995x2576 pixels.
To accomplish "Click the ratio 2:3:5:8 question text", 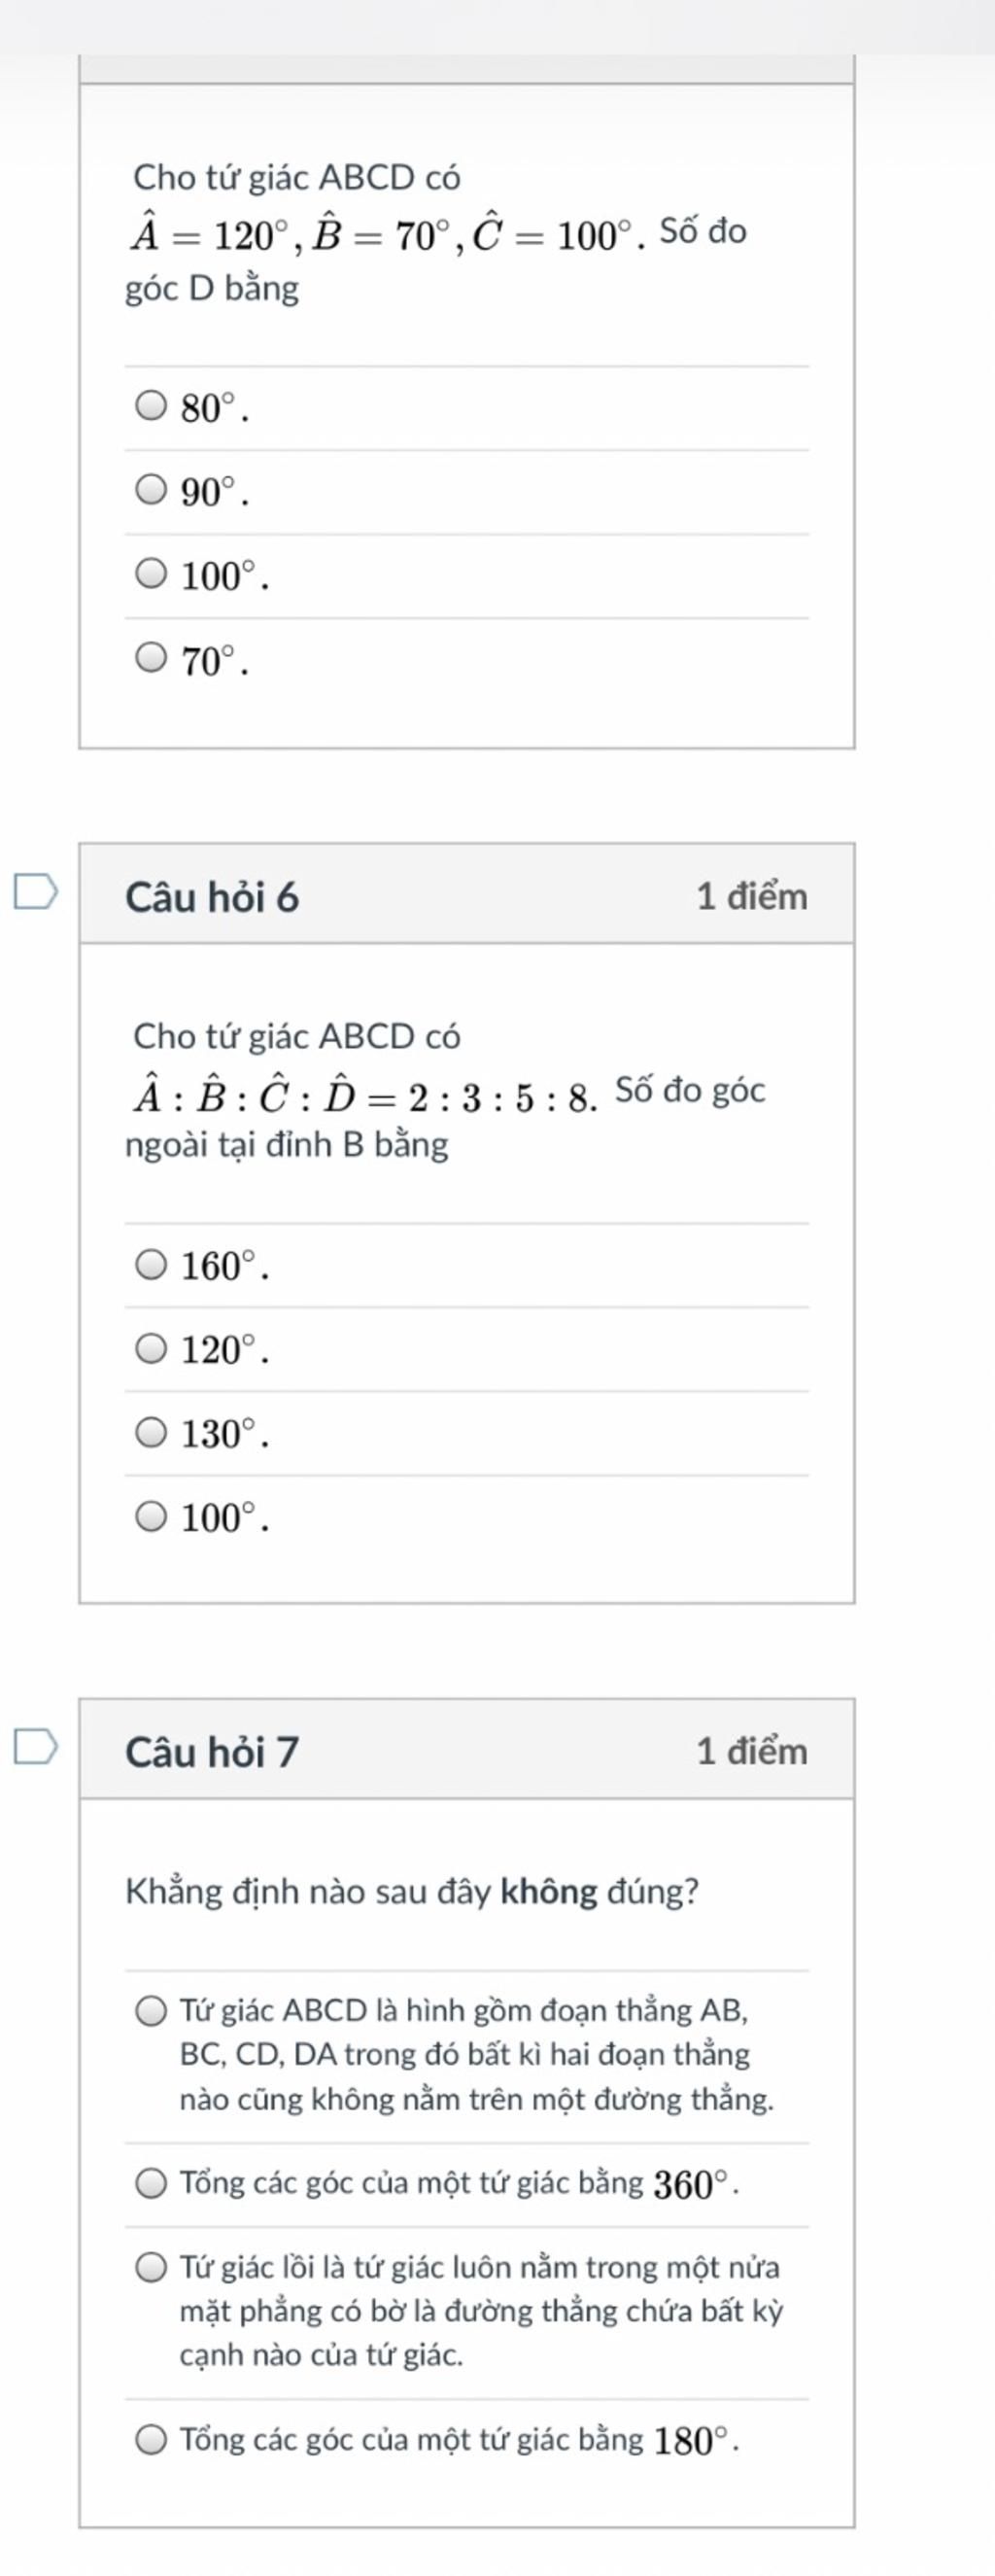I will coord(446,1090).
